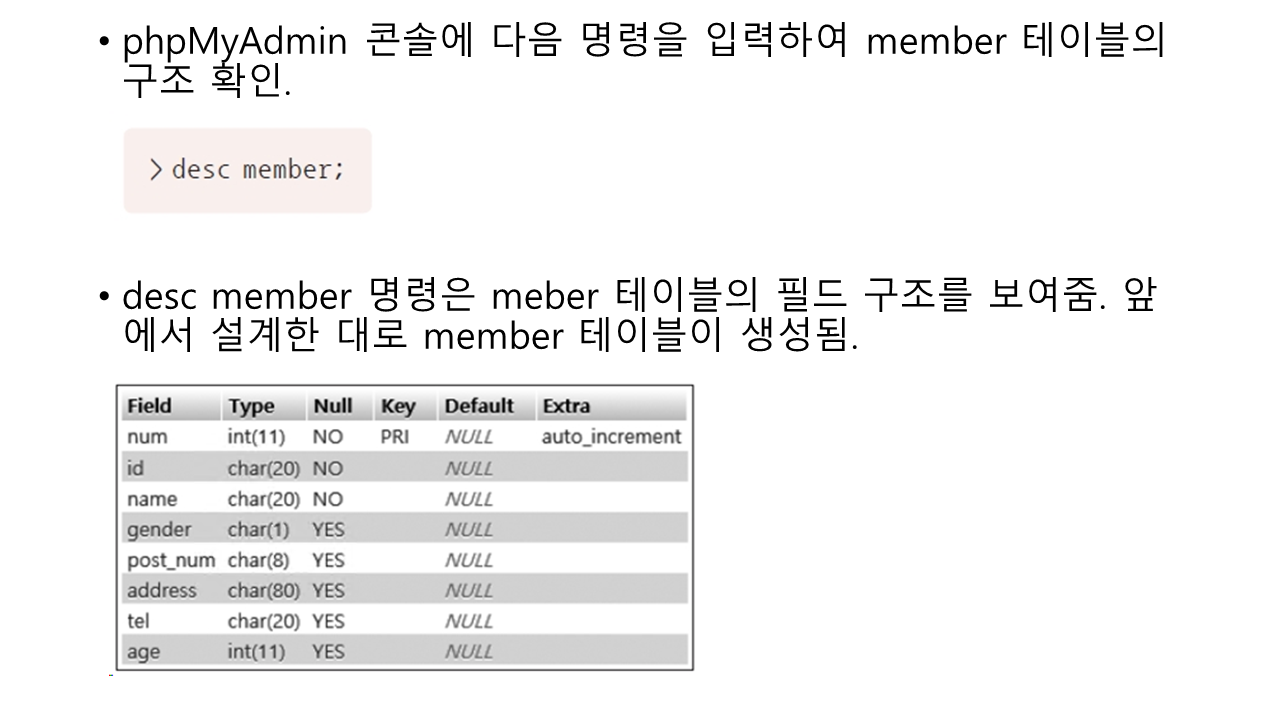The image size is (1280, 720).
Task: Select the num field cell
Action: click(x=147, y=437)
